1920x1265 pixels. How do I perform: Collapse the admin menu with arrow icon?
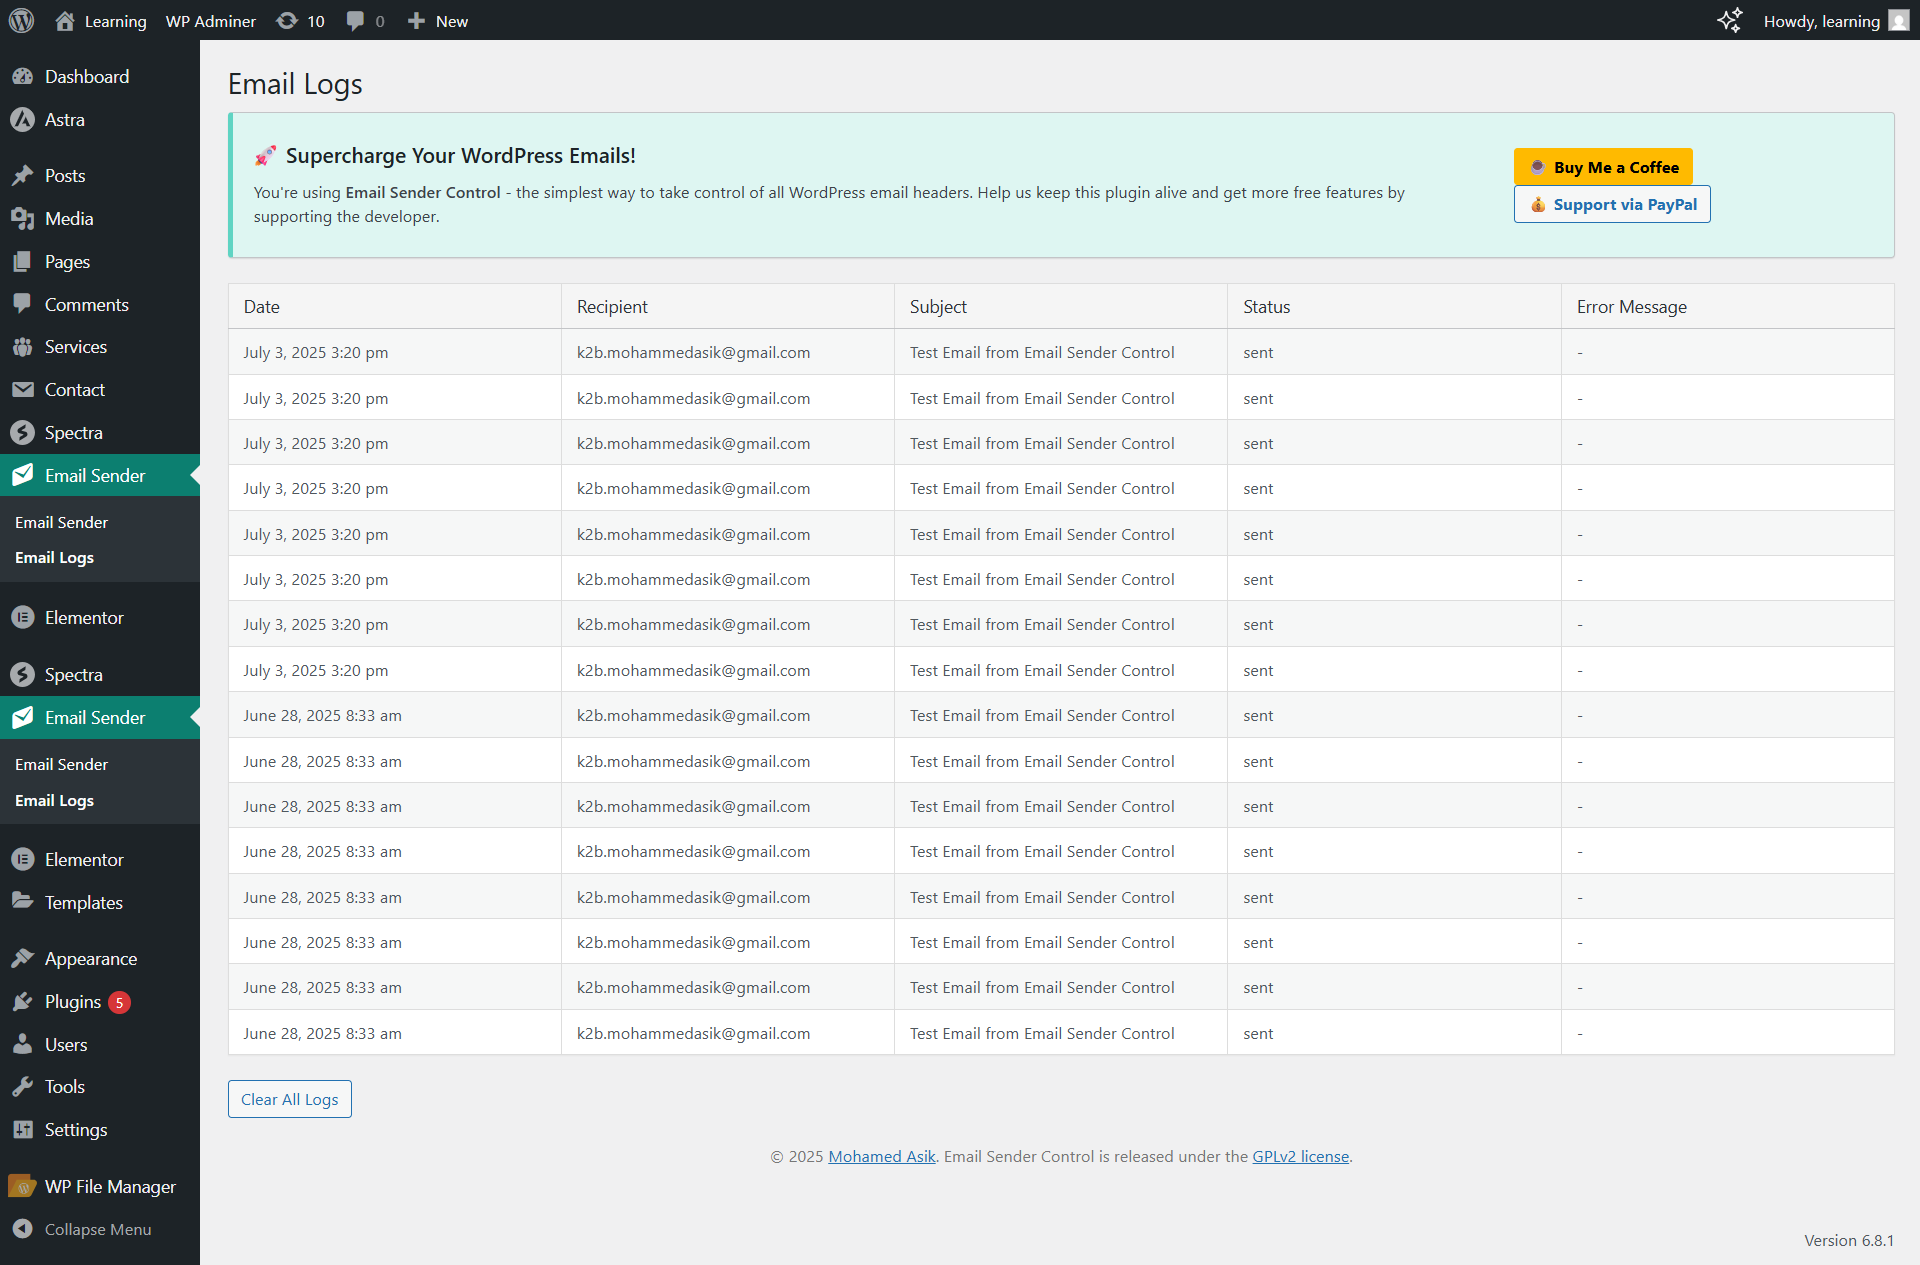coord(22,1229)
